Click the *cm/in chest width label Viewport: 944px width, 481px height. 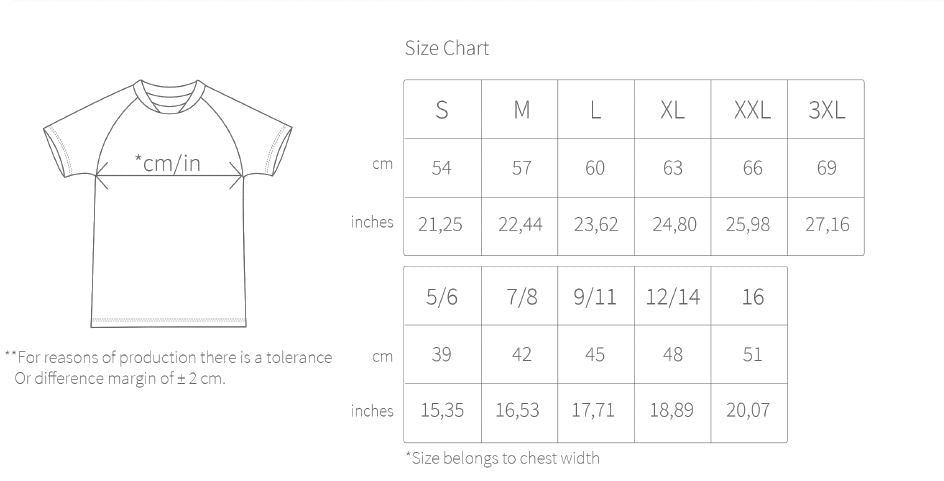pos(167,163)
